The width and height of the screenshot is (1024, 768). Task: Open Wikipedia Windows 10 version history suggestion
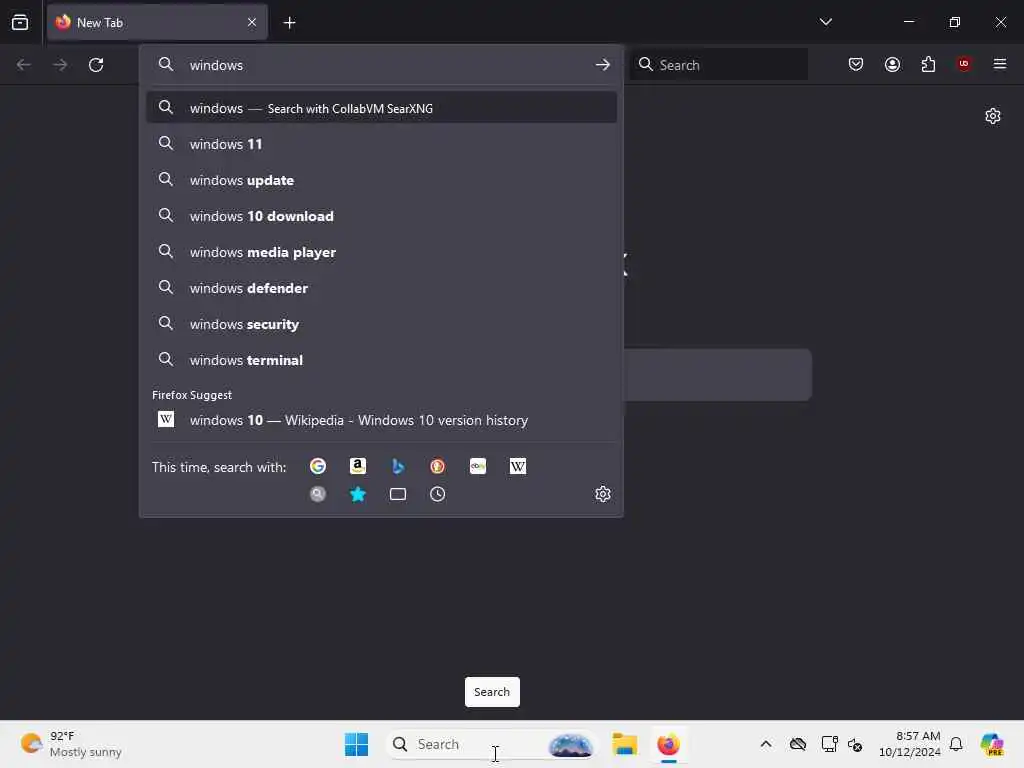point(382,420)
